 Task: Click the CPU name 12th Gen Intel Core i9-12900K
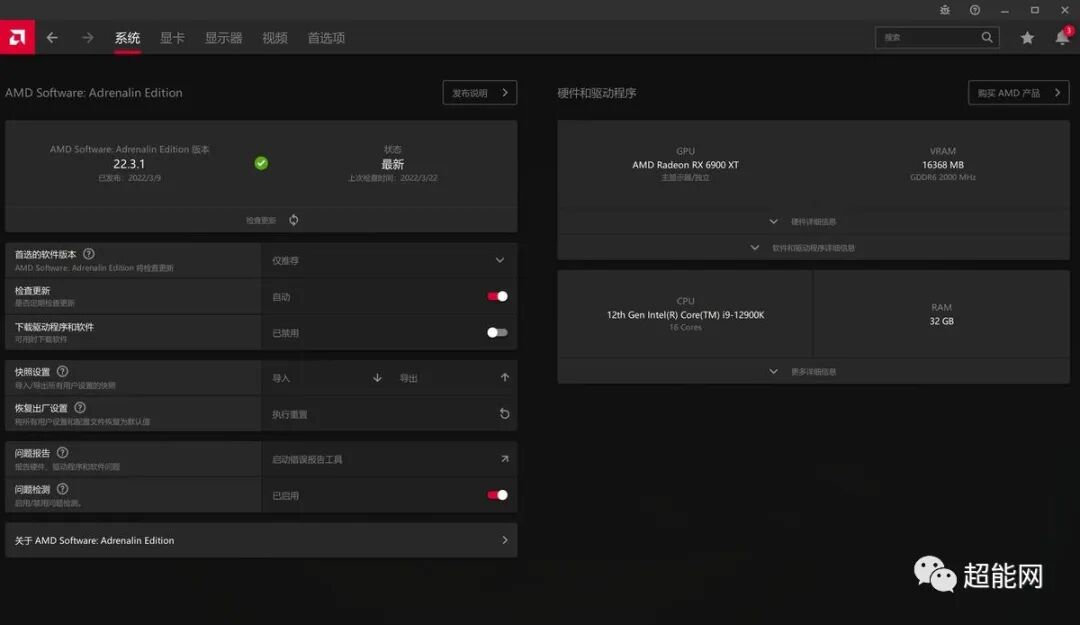click(x=685, y=315)
